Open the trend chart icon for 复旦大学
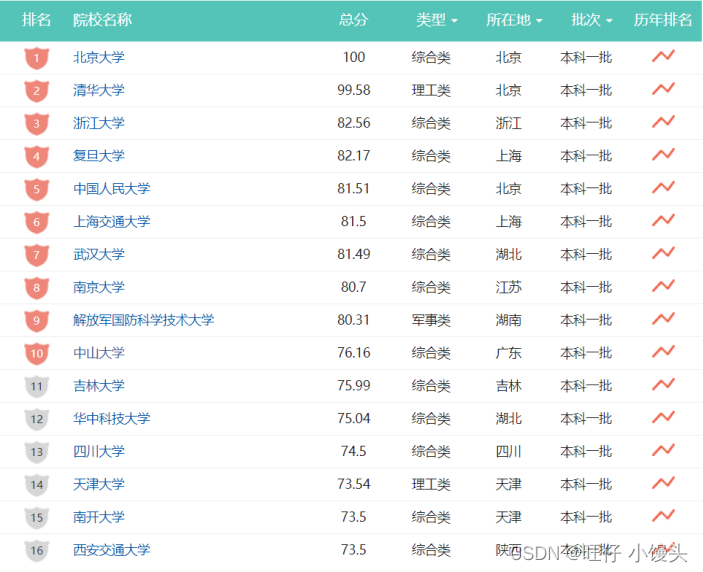 (x=663, y=155)
